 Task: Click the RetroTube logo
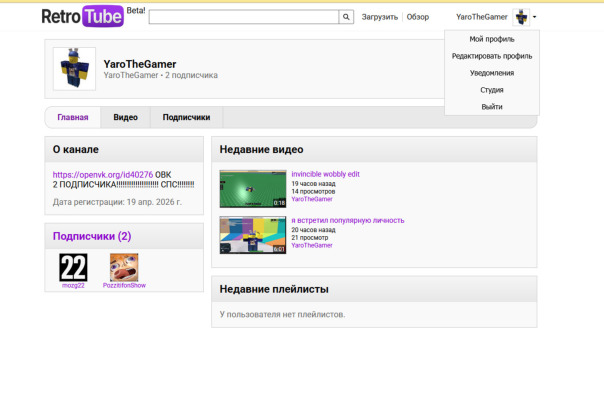(82, 16)
